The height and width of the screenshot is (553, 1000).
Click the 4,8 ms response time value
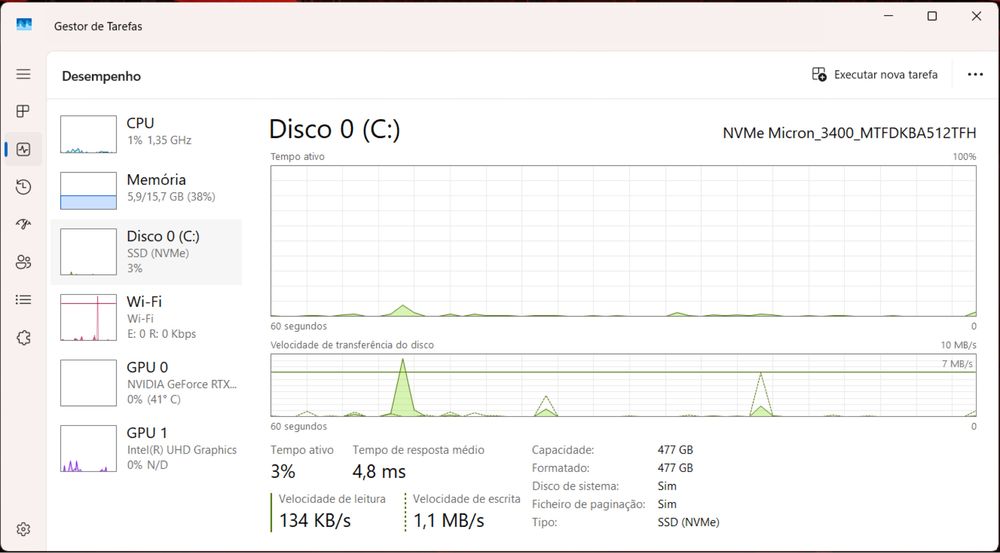379,472
